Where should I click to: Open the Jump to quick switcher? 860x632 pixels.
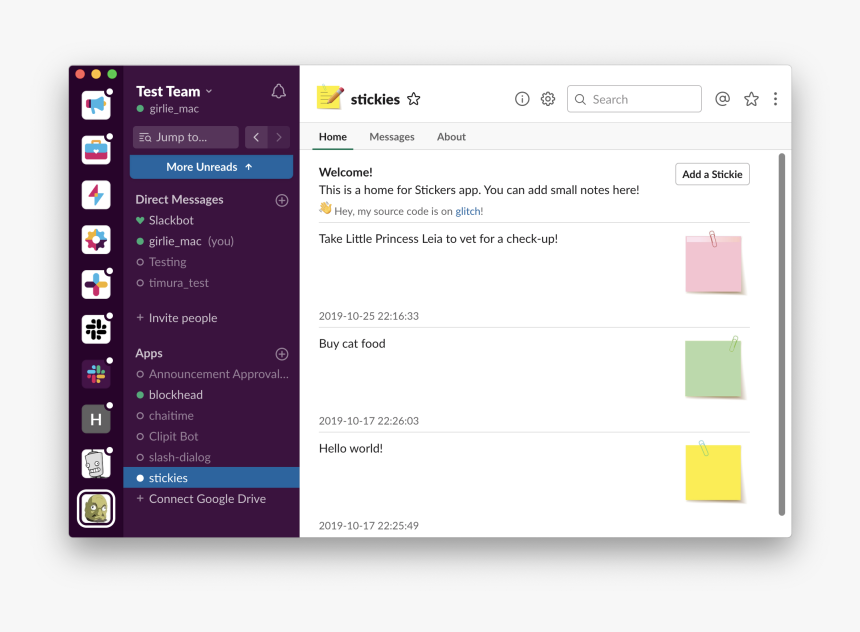(186, 137)
